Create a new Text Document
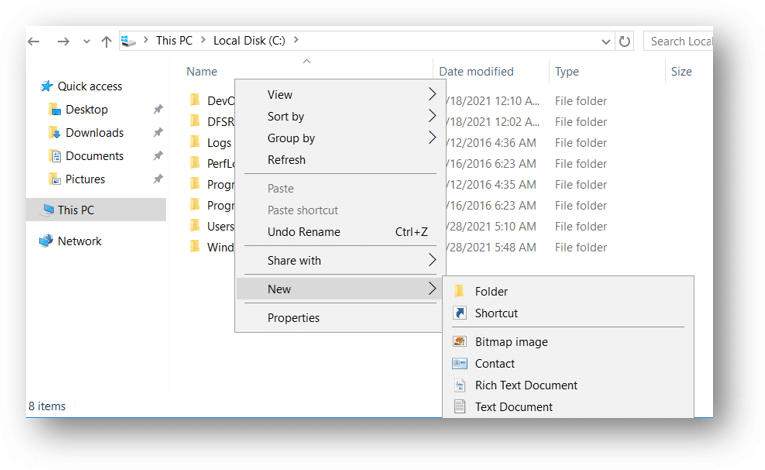This screenshot has width=765, height=470. [568, 407]
